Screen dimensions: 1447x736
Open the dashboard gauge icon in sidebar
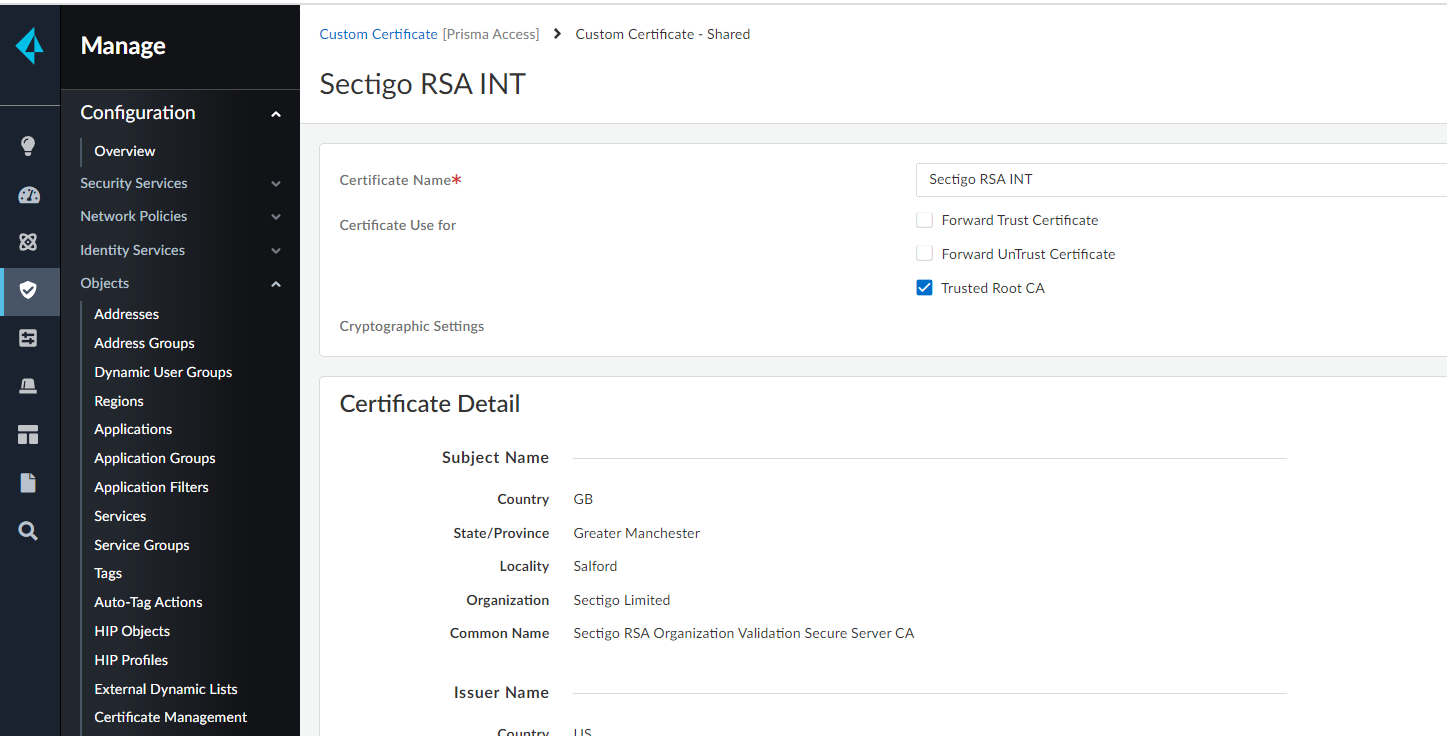click(28, 195)
